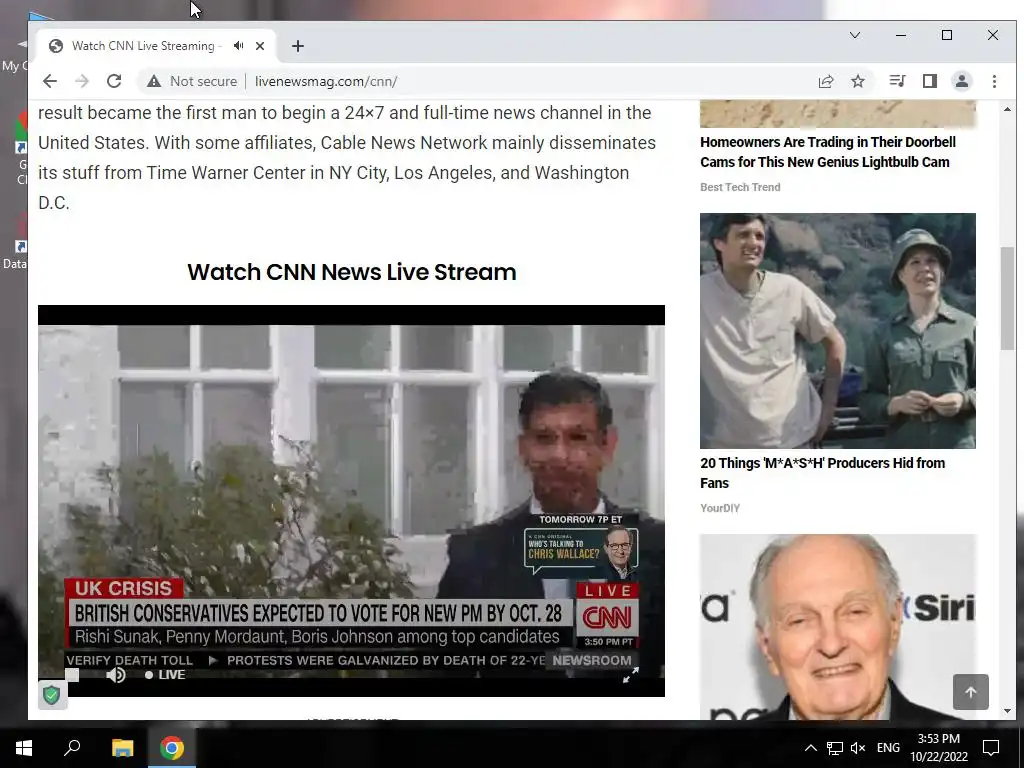Click the doorbell ad image at top

(x=838, y=114)
